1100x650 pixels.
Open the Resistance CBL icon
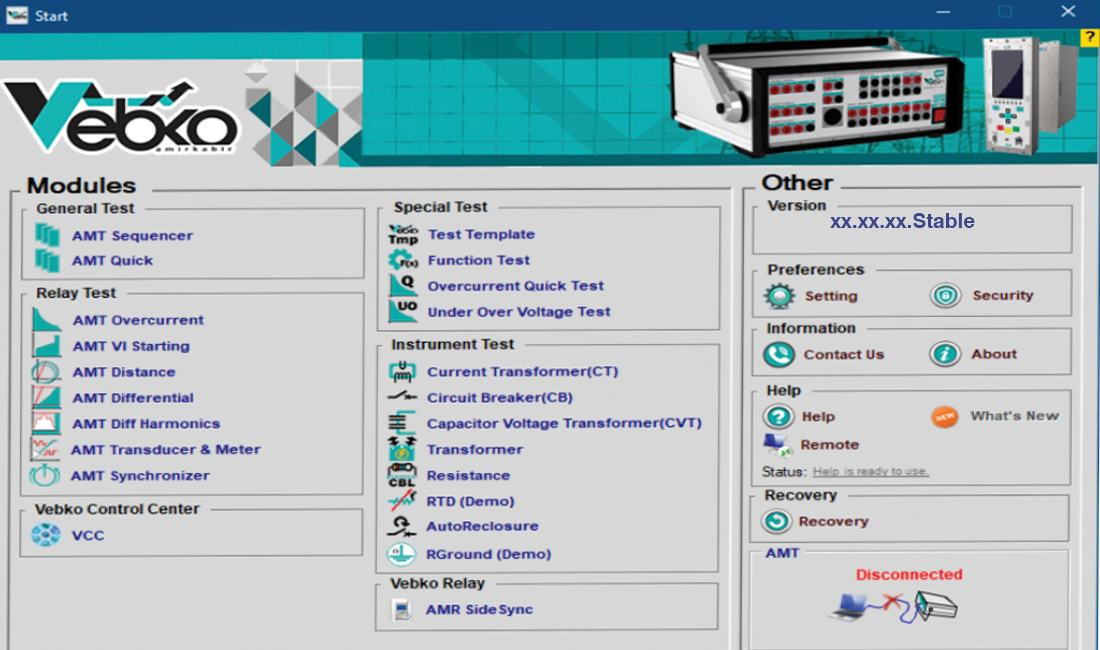tap(402, 475)
